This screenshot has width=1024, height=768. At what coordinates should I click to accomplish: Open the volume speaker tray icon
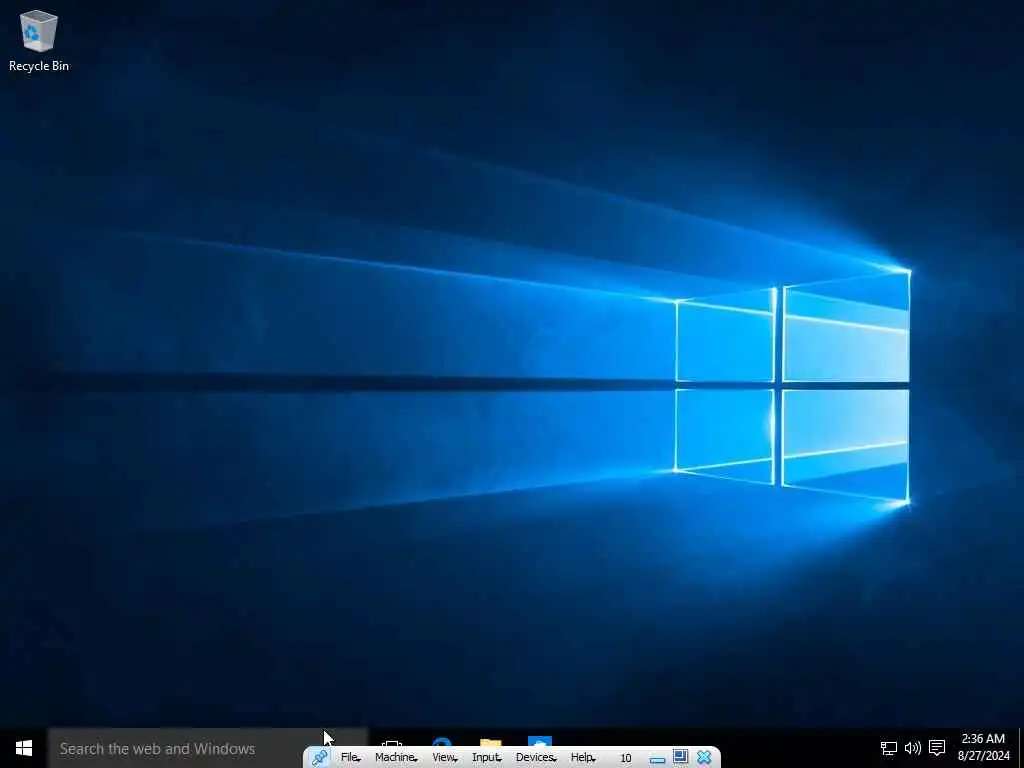(x=912, y=748)
